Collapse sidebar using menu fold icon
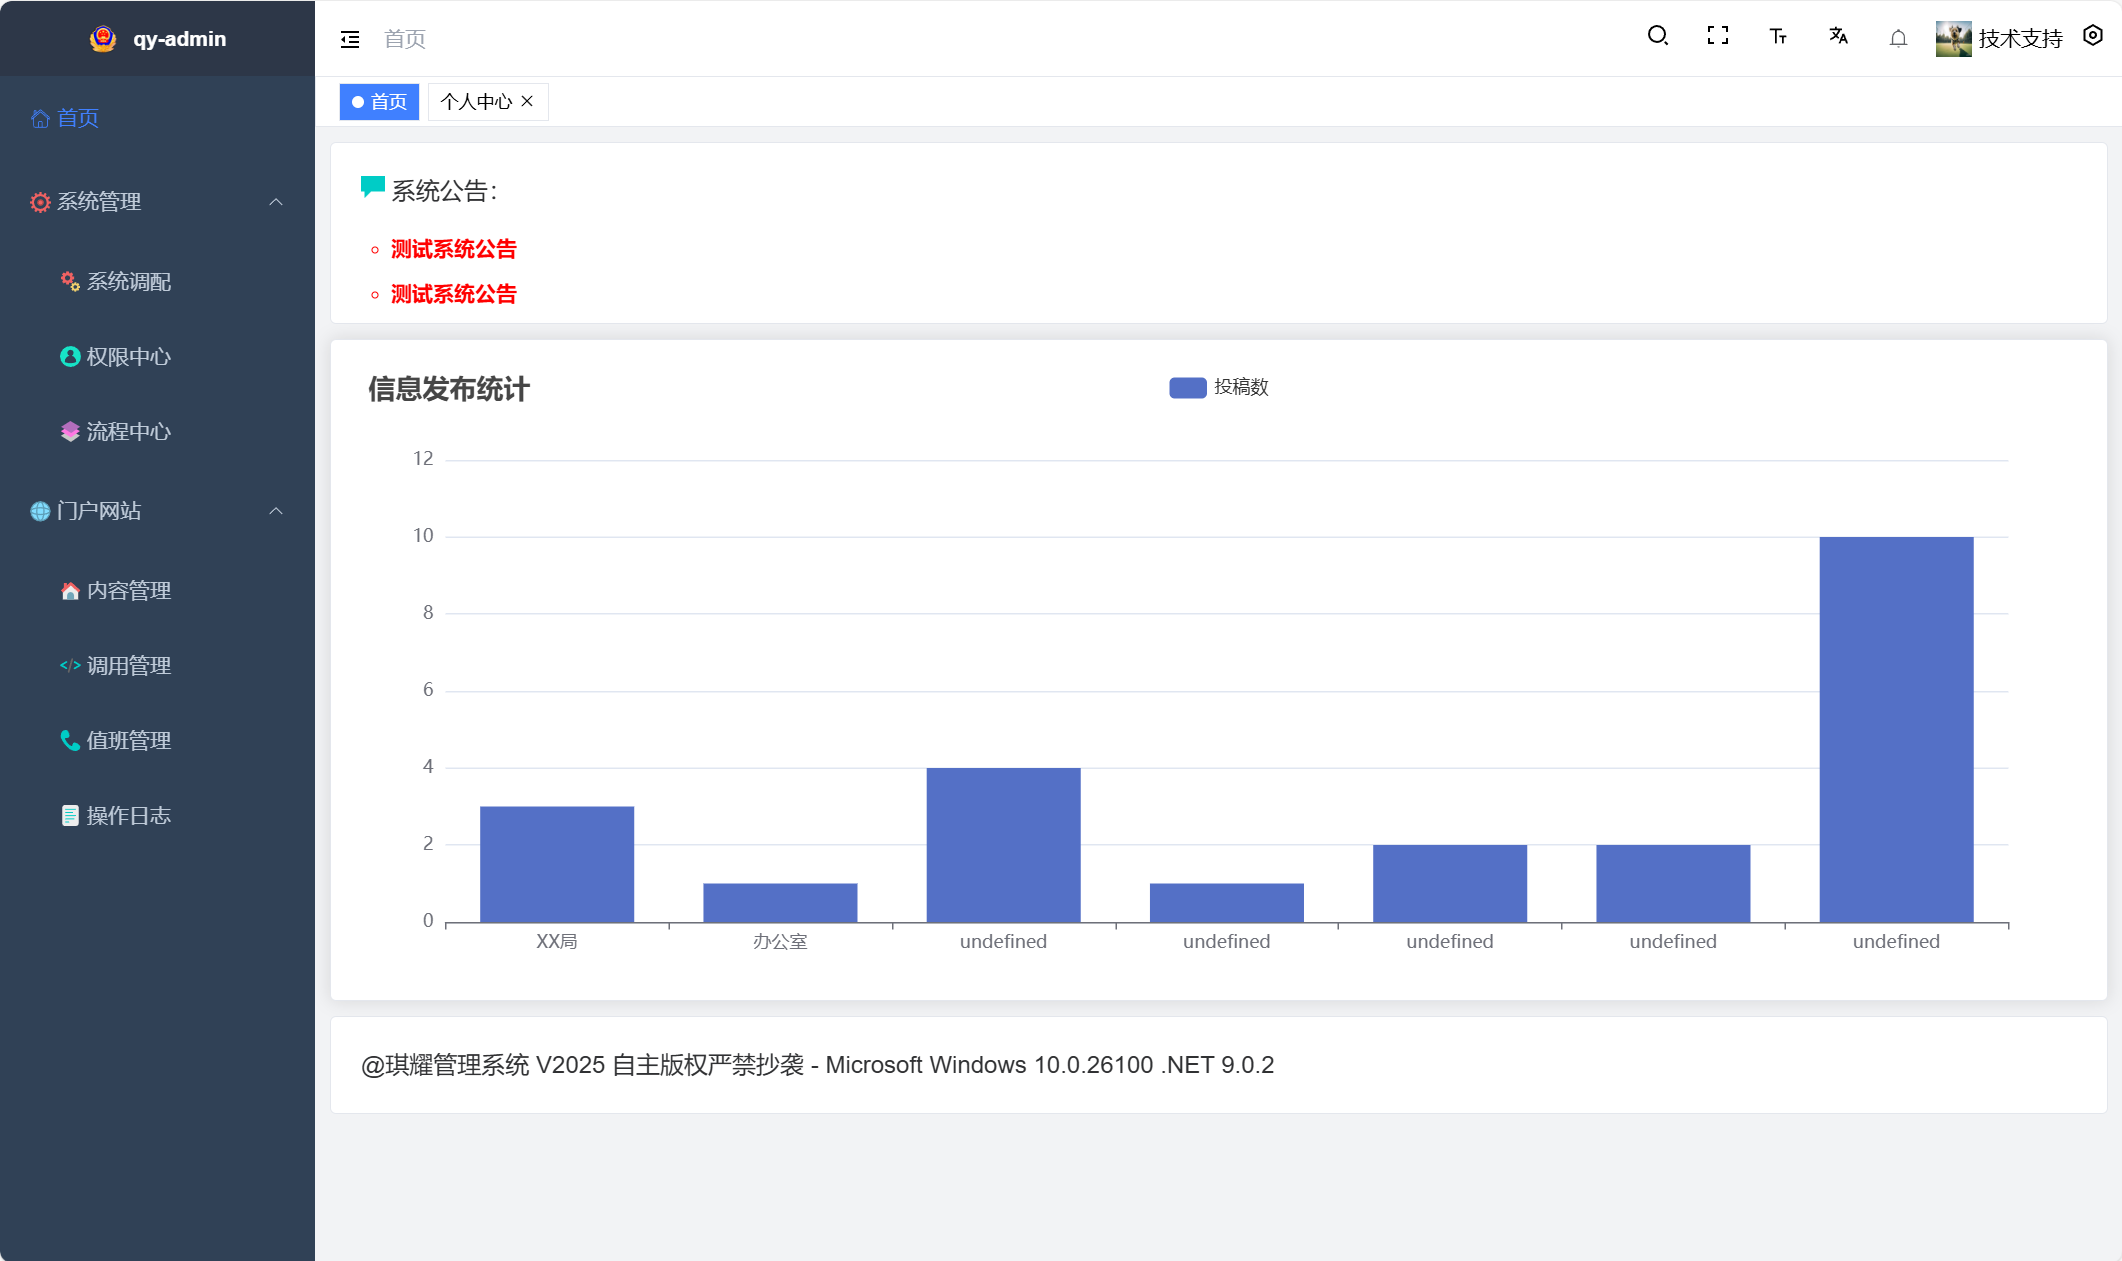 (x=350, y=39)
